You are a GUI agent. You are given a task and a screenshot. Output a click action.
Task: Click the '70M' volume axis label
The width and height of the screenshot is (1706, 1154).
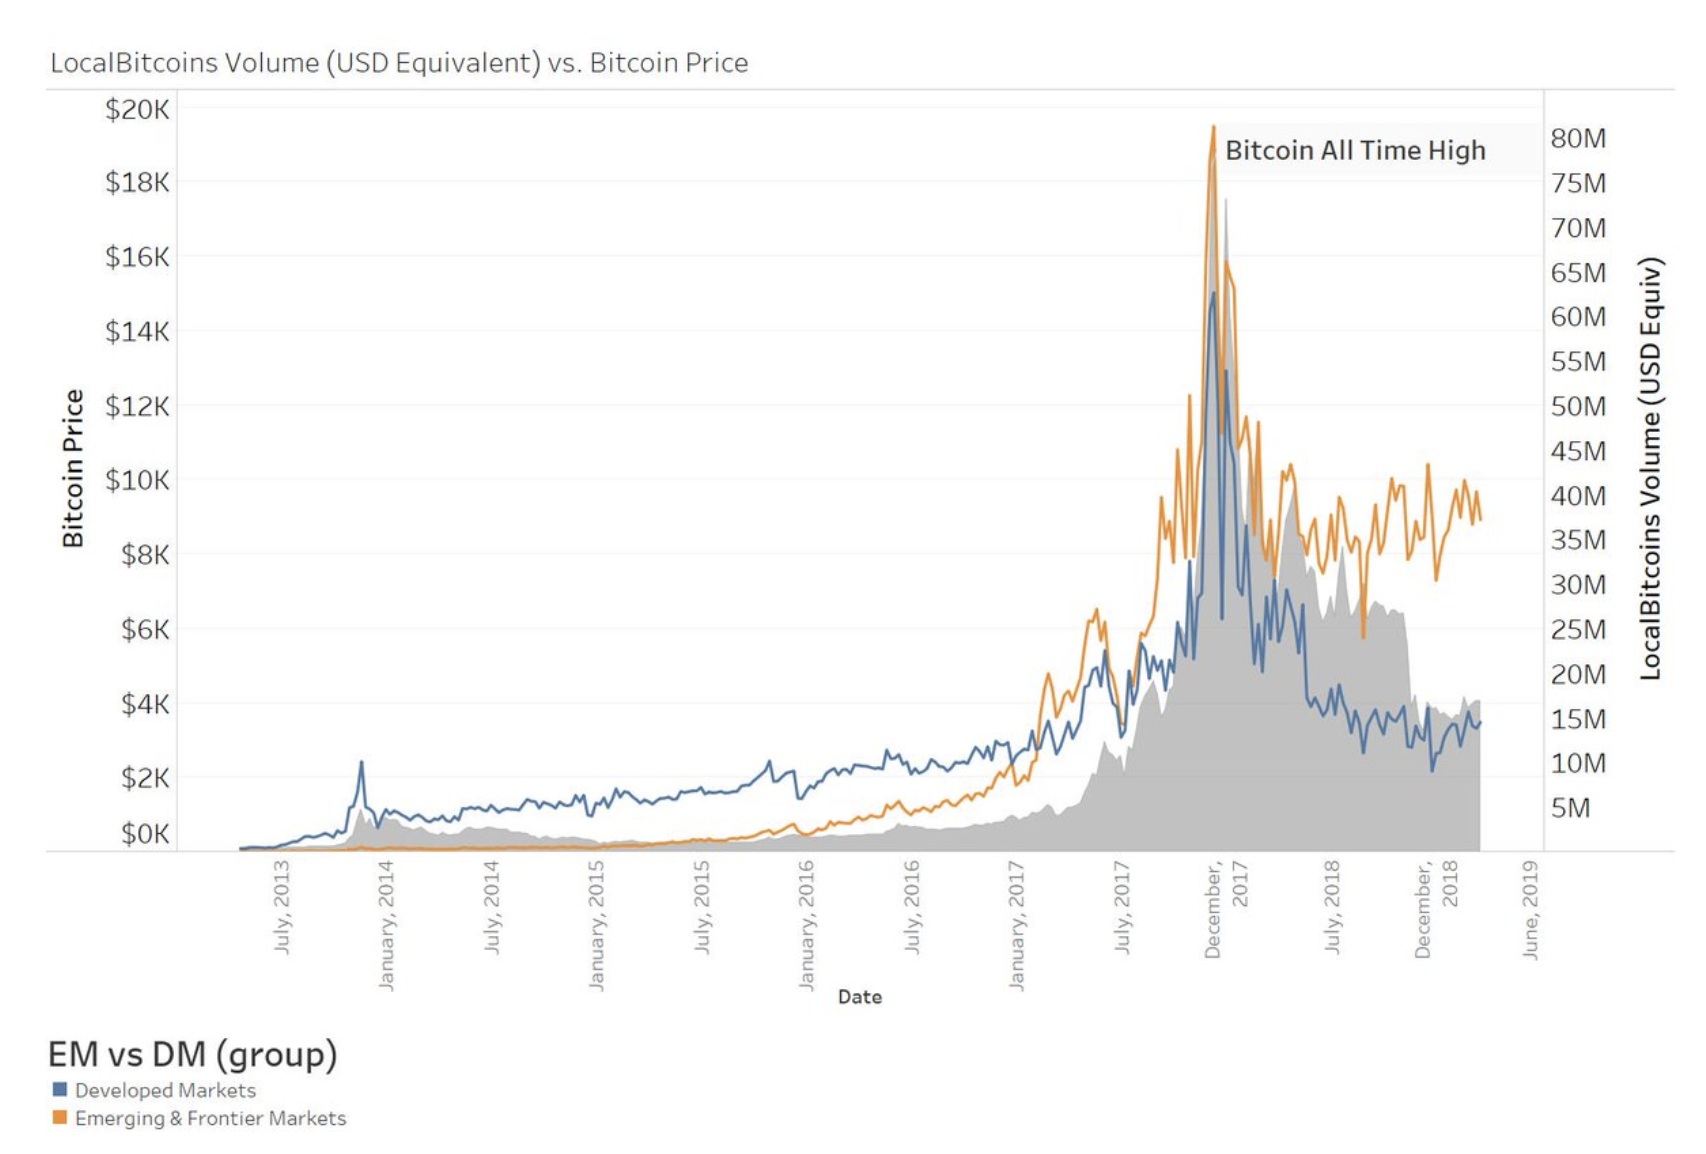point(1578,228)
